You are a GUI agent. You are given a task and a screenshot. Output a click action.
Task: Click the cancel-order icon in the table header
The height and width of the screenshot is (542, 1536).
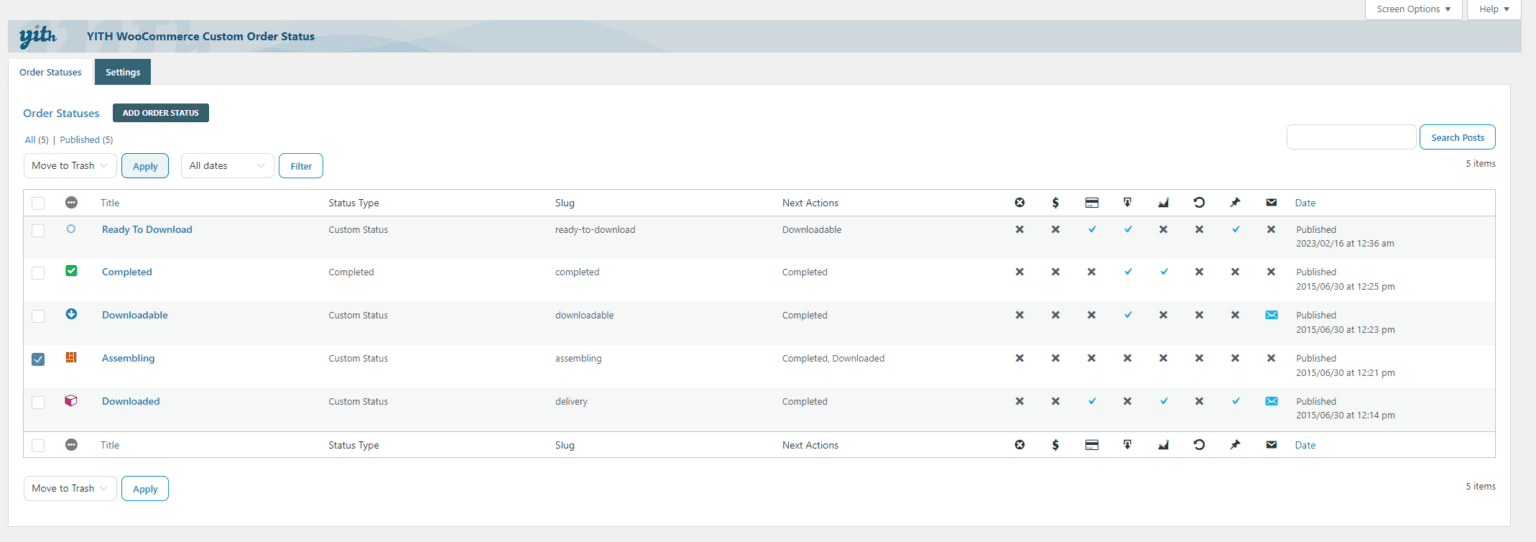(x=1019, y=203)
